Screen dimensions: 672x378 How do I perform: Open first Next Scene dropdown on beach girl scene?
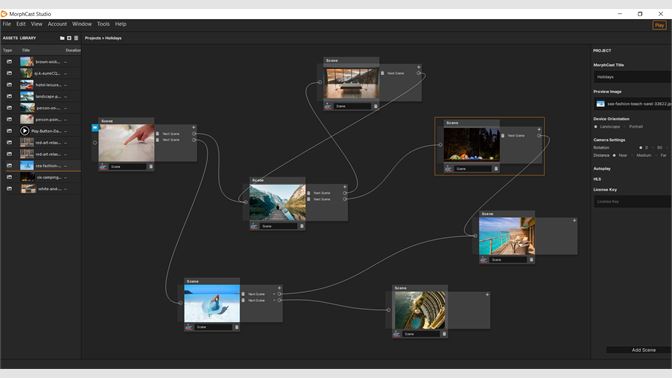(274, 294)
